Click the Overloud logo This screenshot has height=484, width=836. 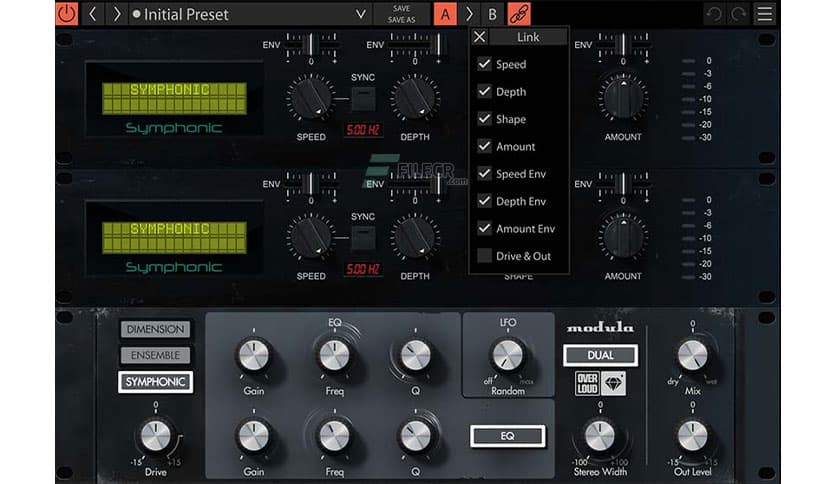click(587, 383)
